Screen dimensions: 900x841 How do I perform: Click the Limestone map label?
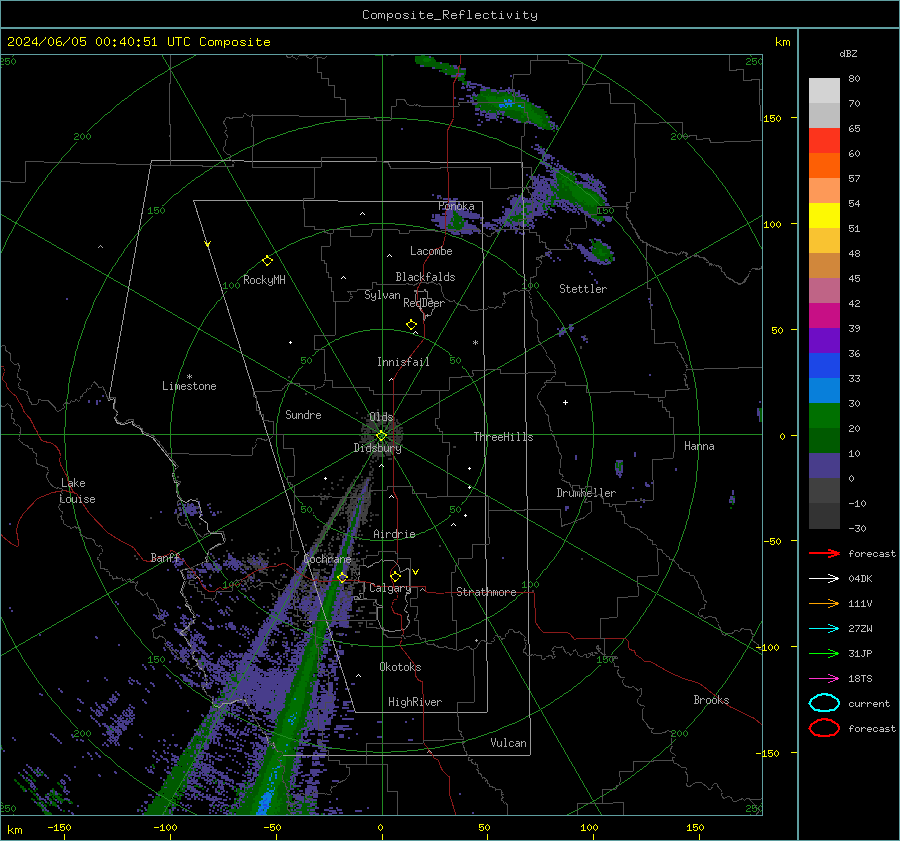(189, 386)
